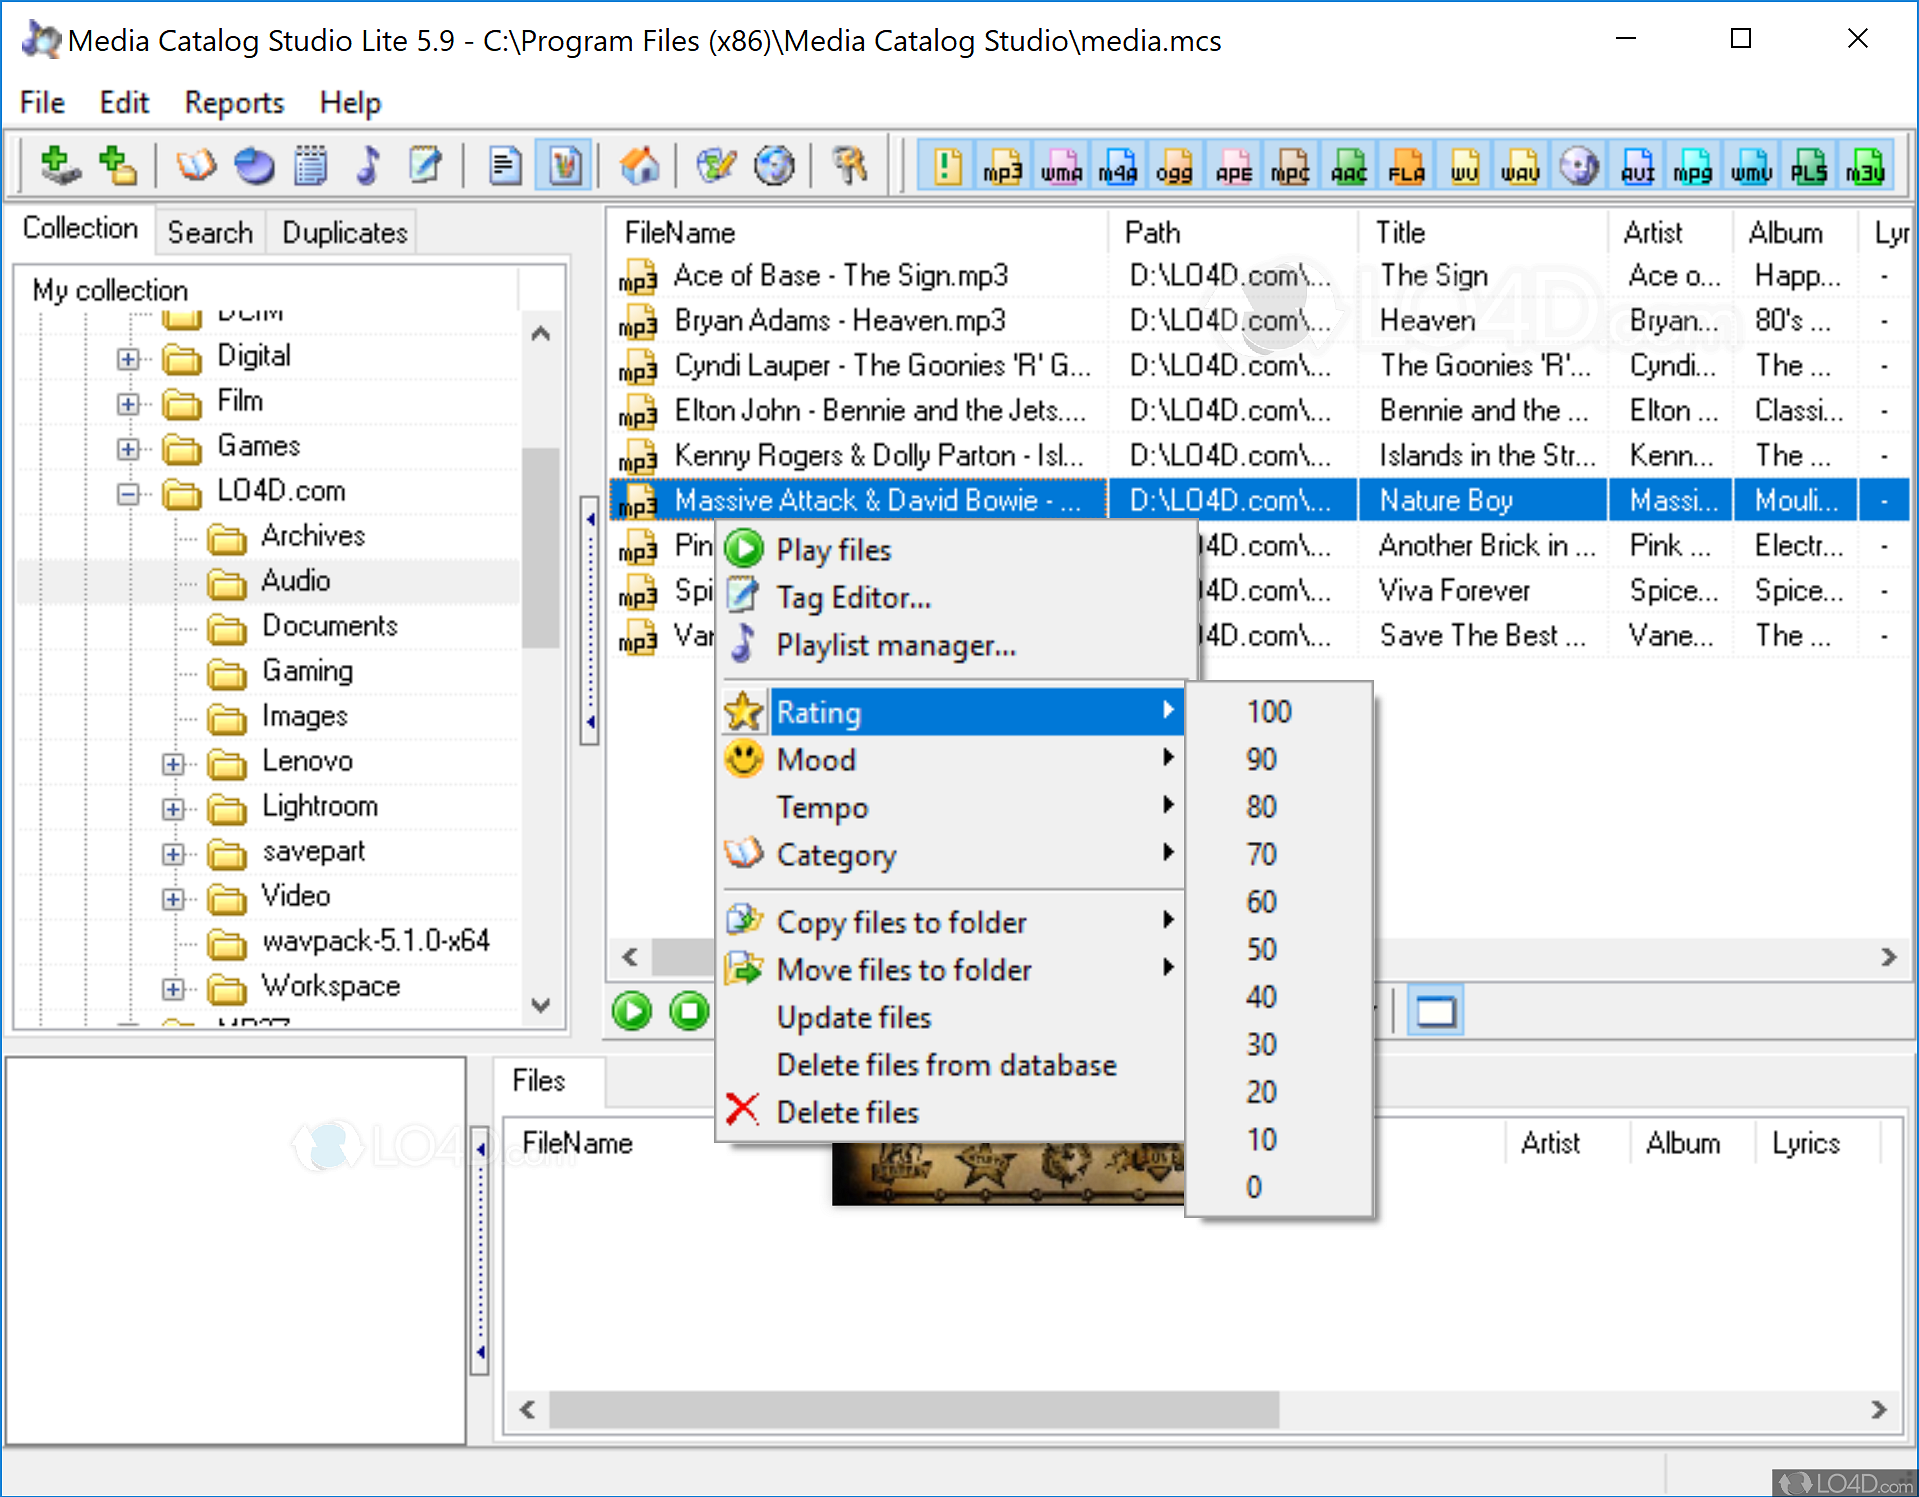Click the add folder toolbar icon
This screenshot has width=1919, height=1497.
point(117,165)
